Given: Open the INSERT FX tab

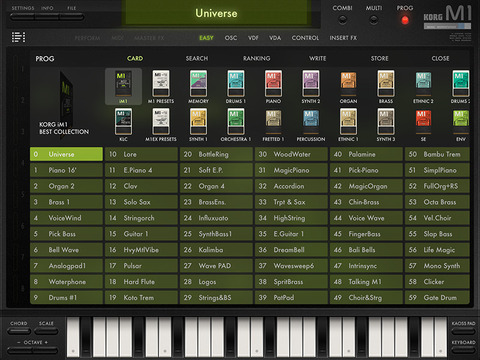Looking at the screenshot, I should click(343, 38).
